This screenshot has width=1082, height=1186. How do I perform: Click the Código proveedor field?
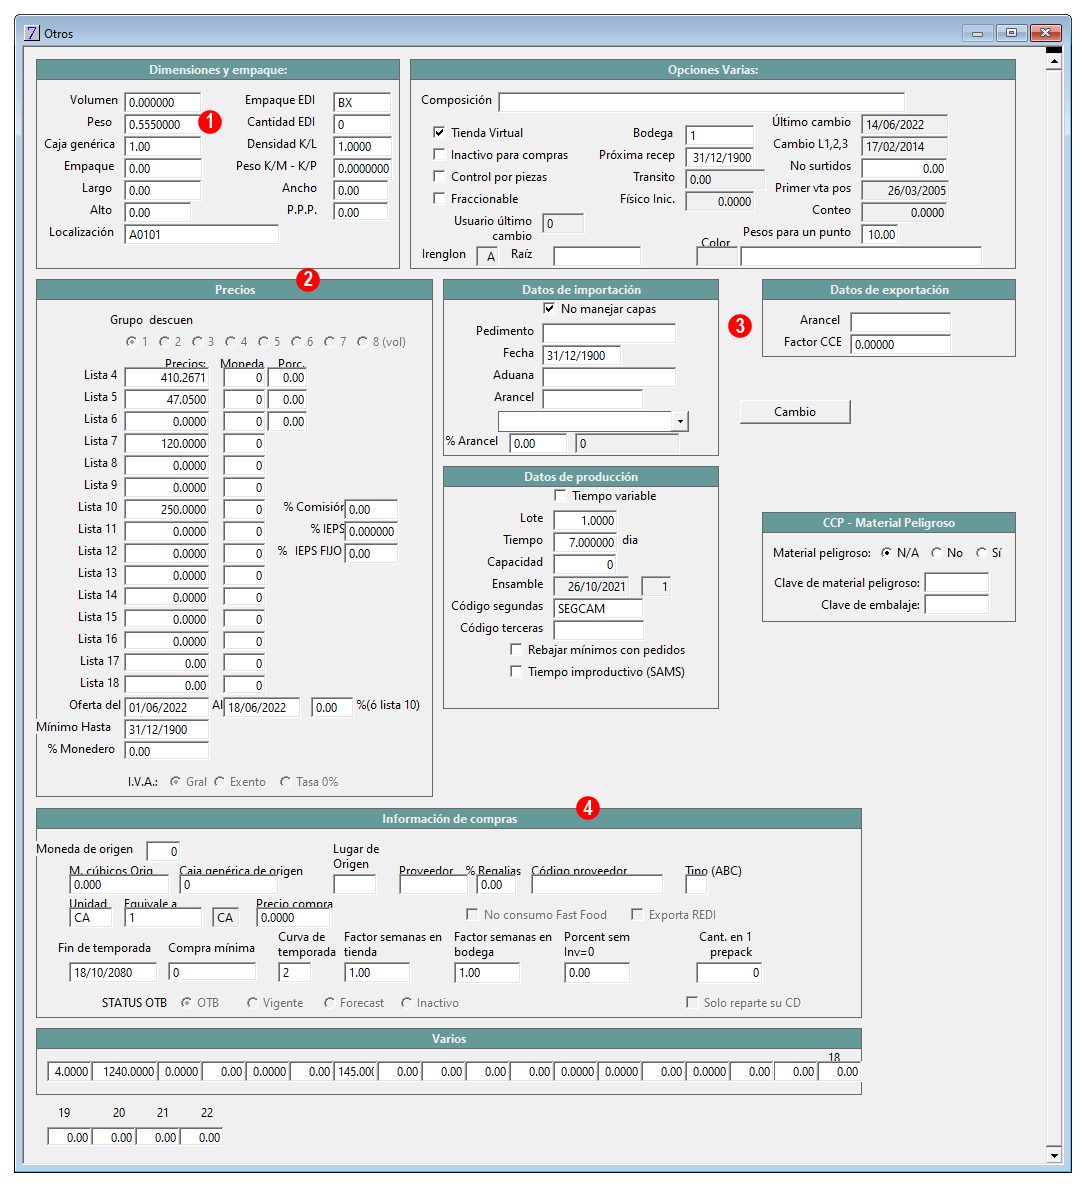coord(597,884)
